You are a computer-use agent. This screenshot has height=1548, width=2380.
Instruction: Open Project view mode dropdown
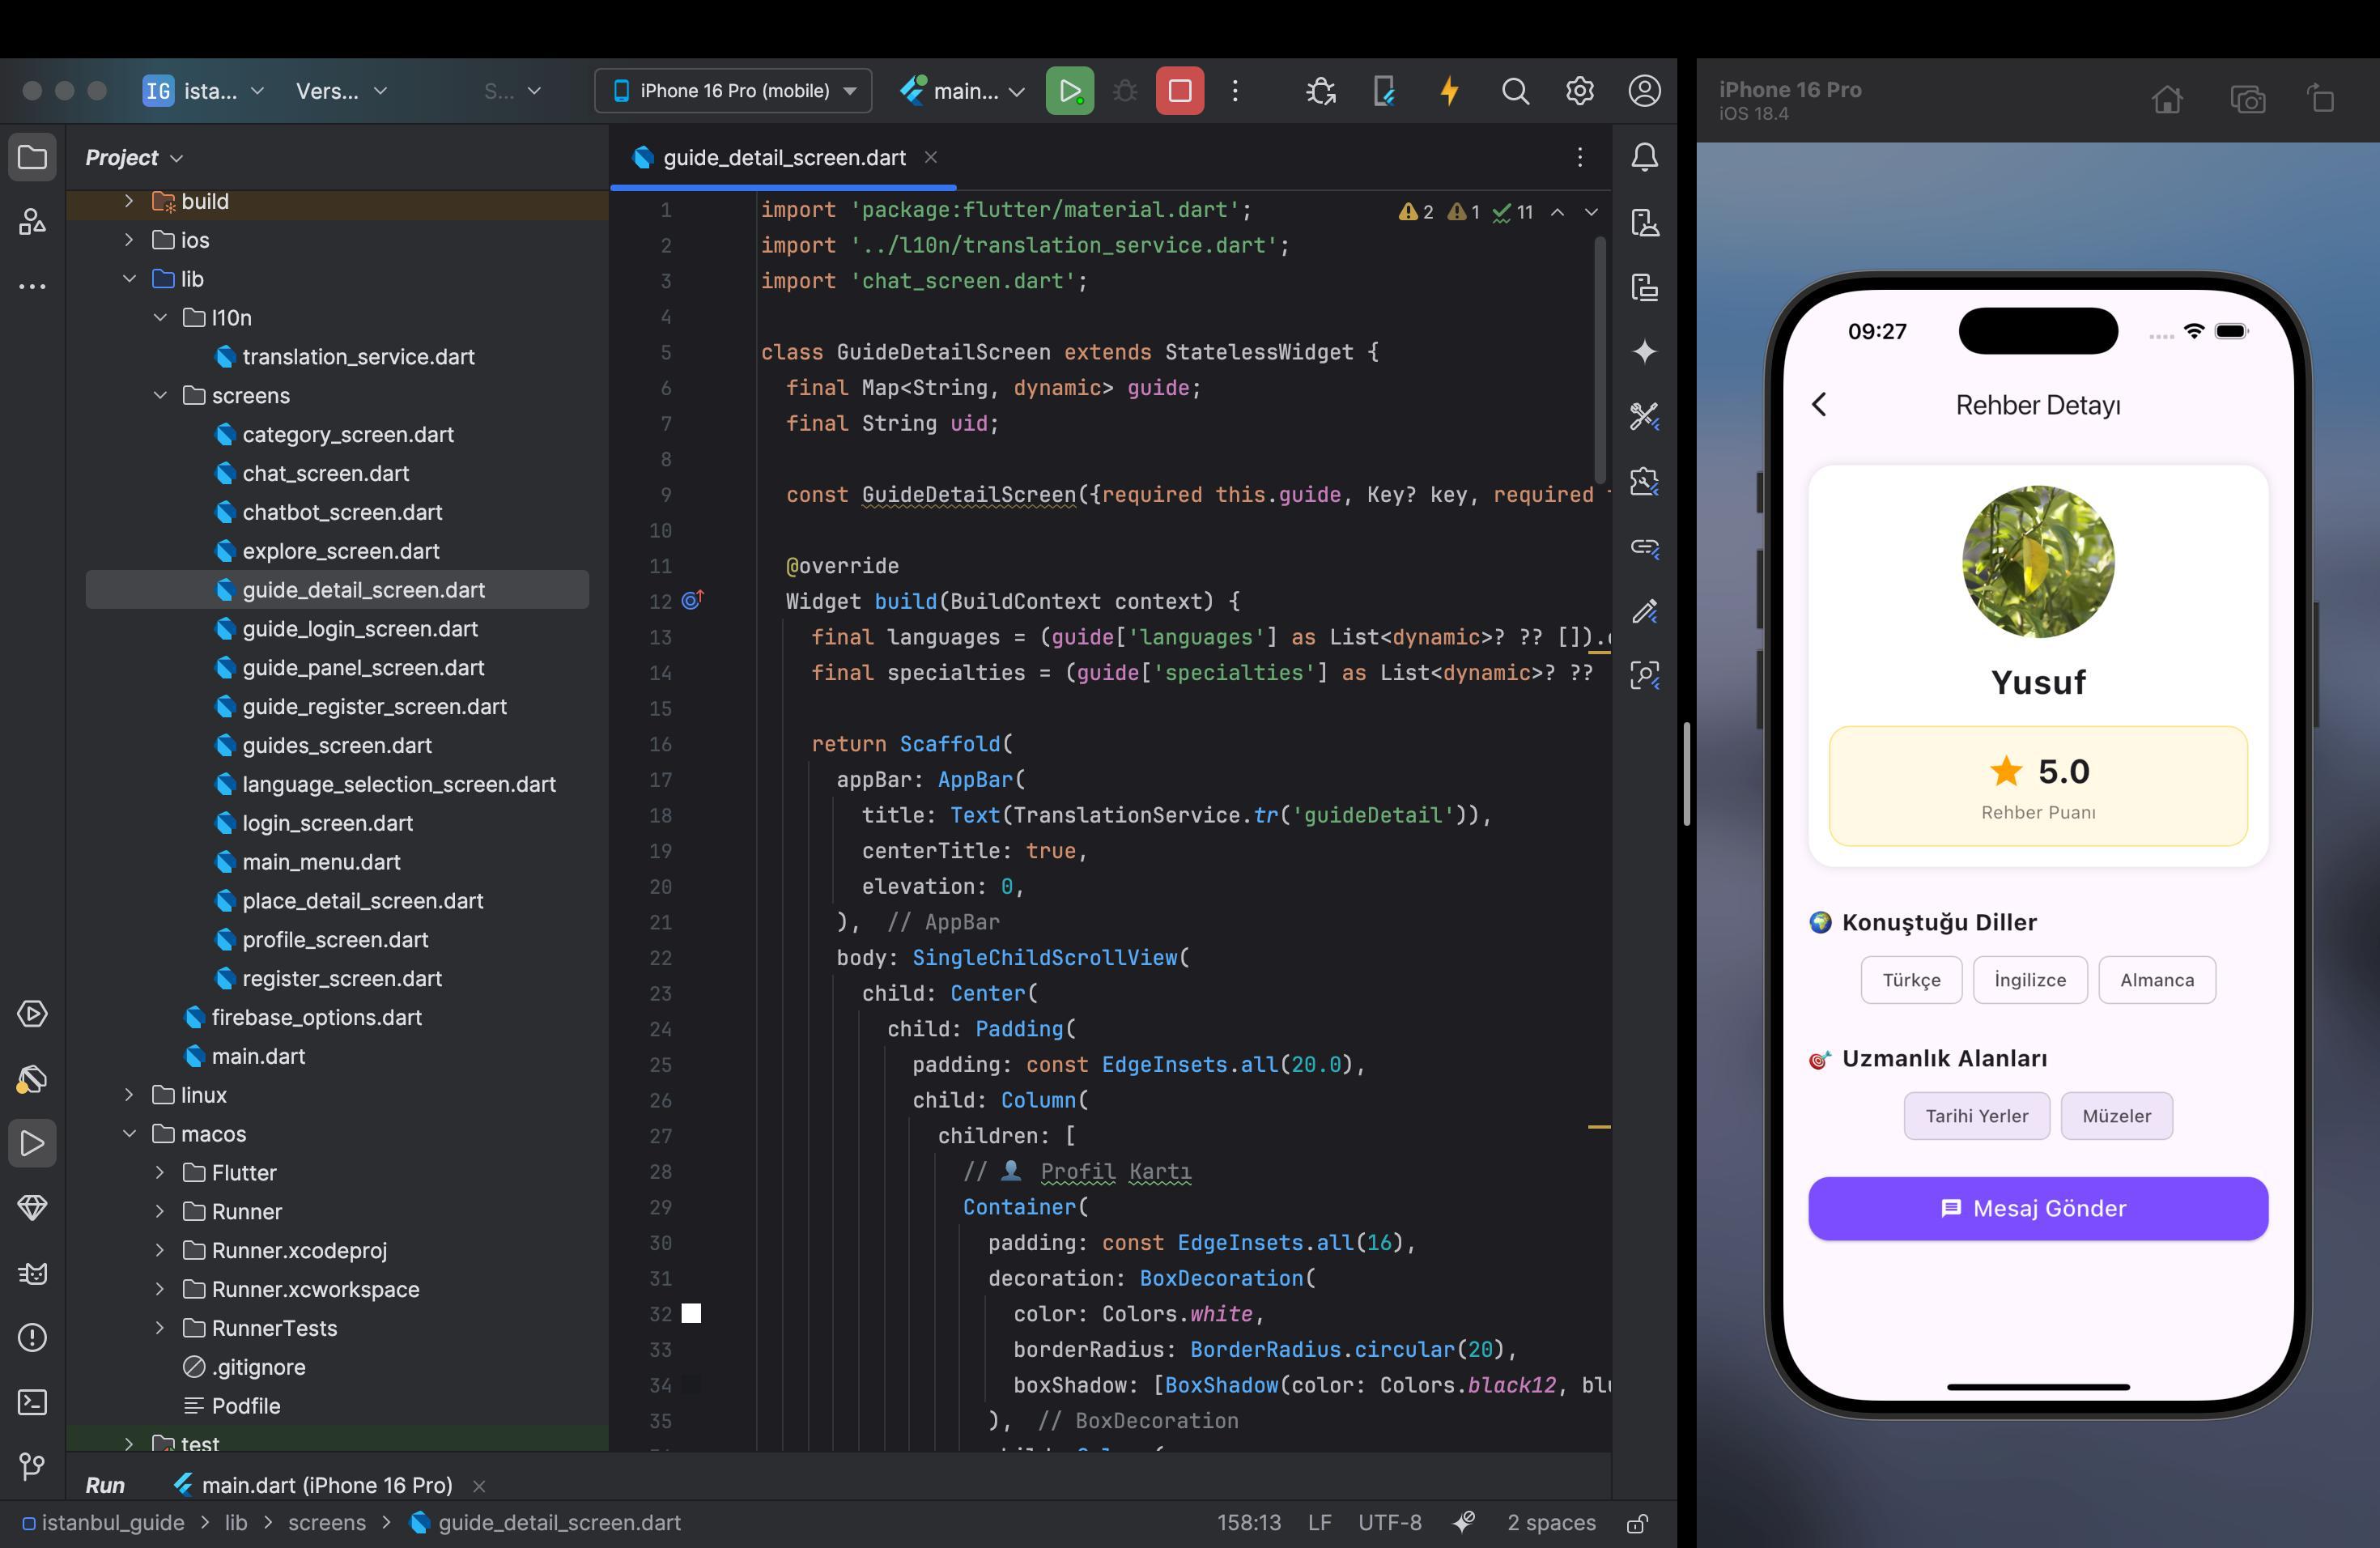pyautogui.click(x=134, y=157)
